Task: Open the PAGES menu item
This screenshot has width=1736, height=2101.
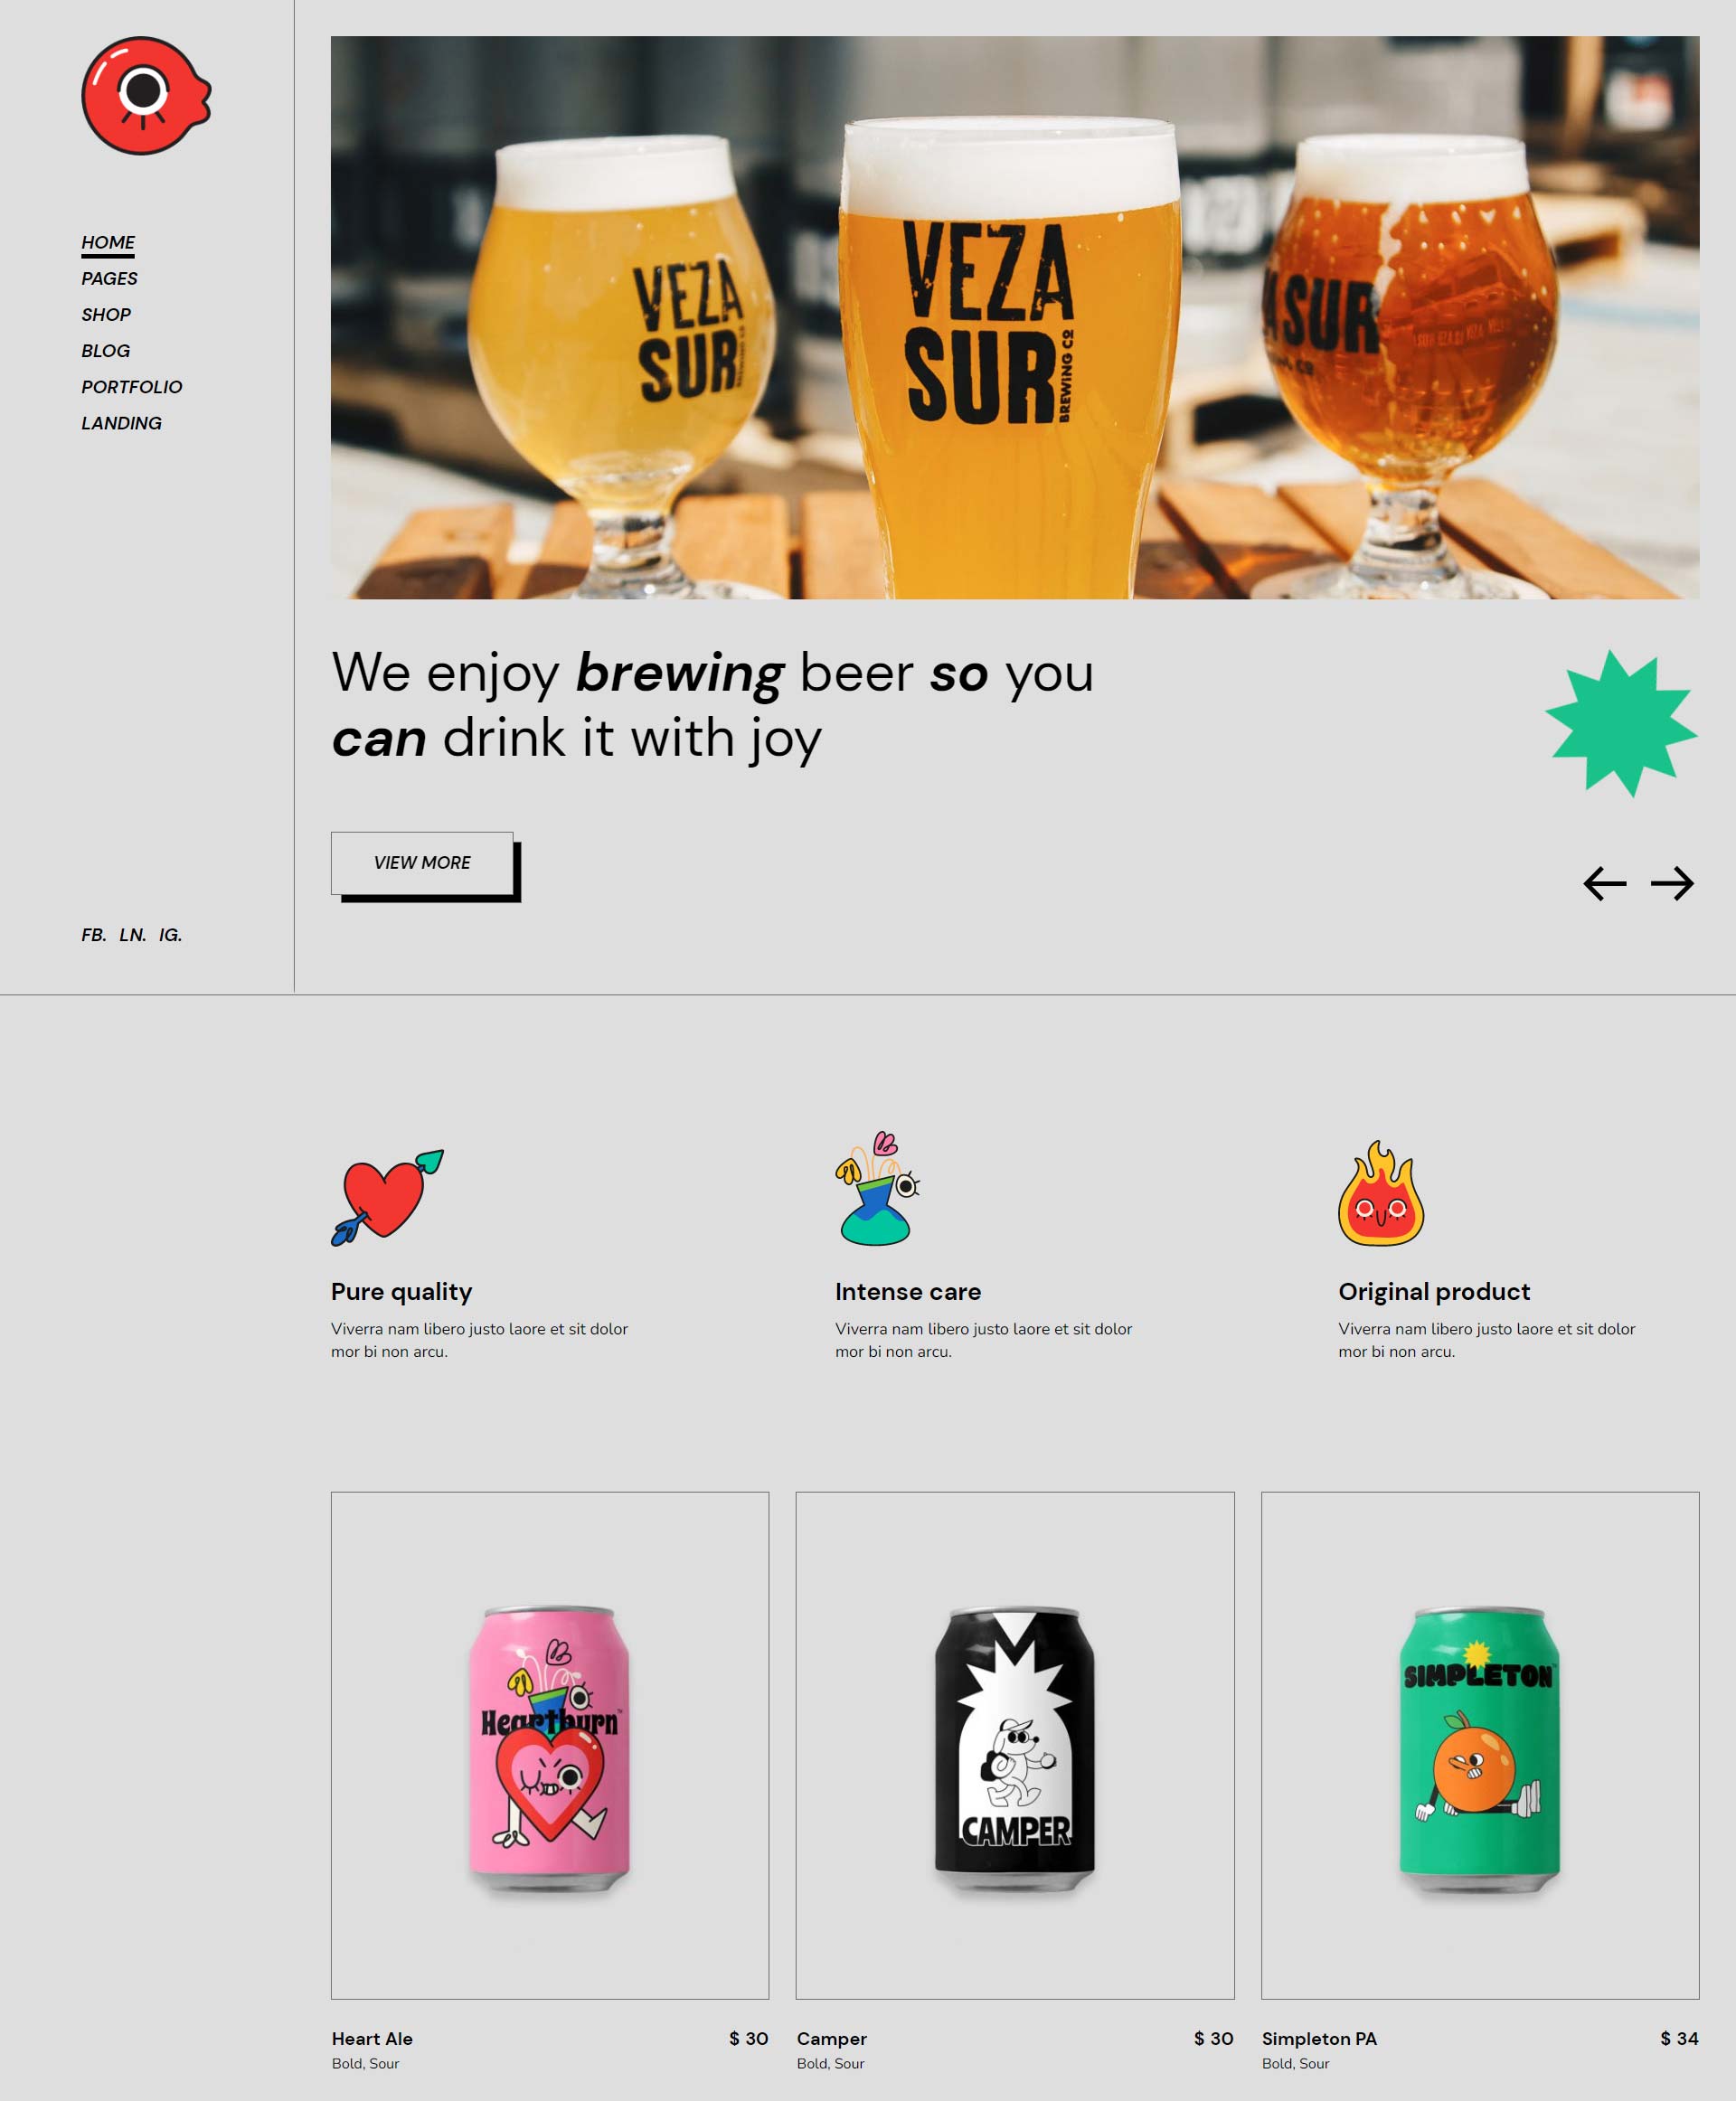Action: tap(109, 278)
